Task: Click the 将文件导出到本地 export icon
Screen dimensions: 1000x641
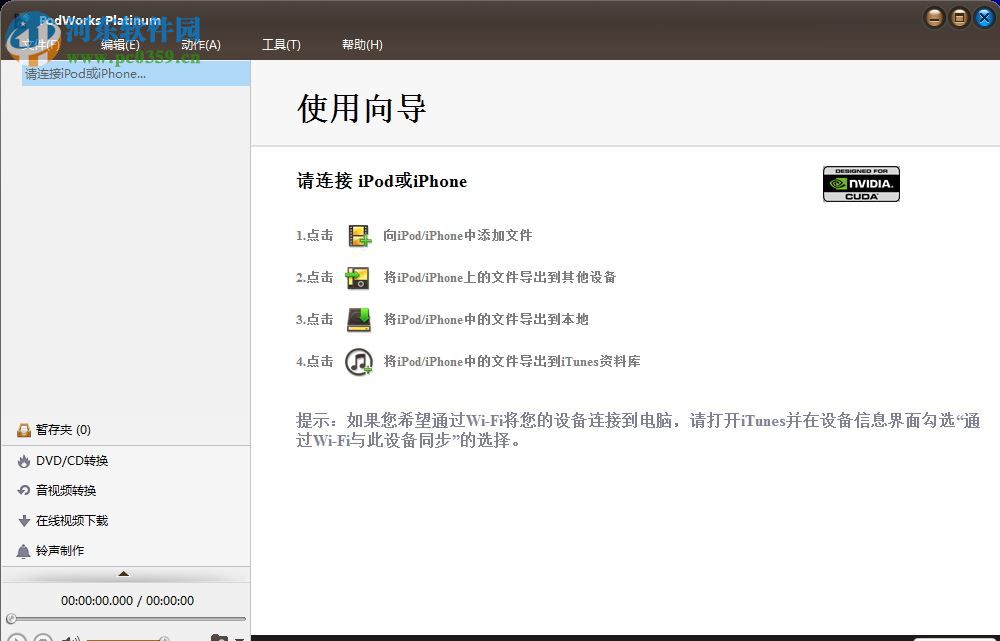Action: pos(358,319)
